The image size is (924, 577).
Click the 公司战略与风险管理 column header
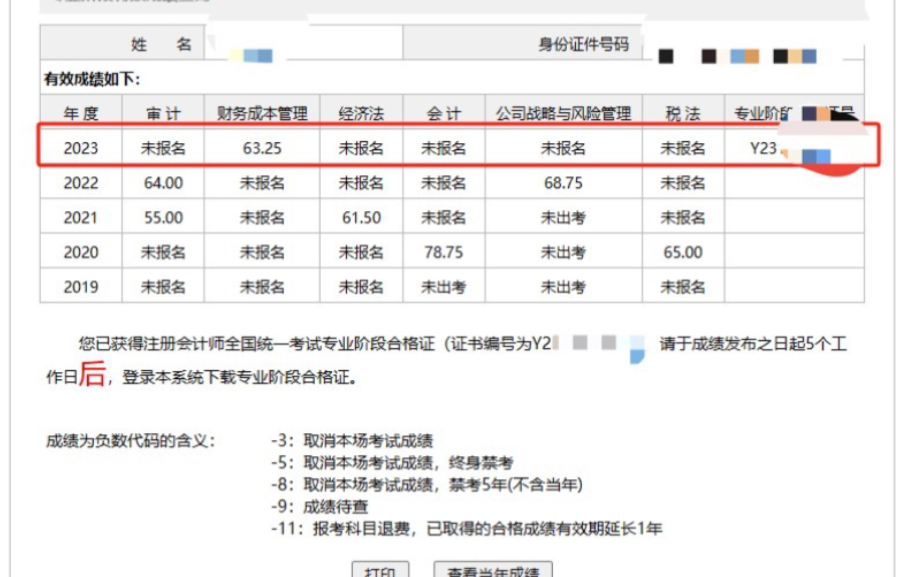coord(563,113)
